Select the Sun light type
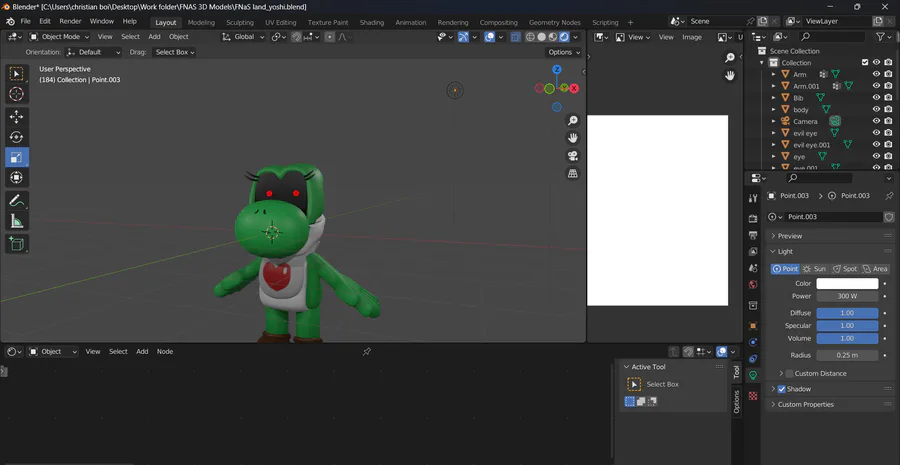 pyautogui.click(x=814, y=269)
